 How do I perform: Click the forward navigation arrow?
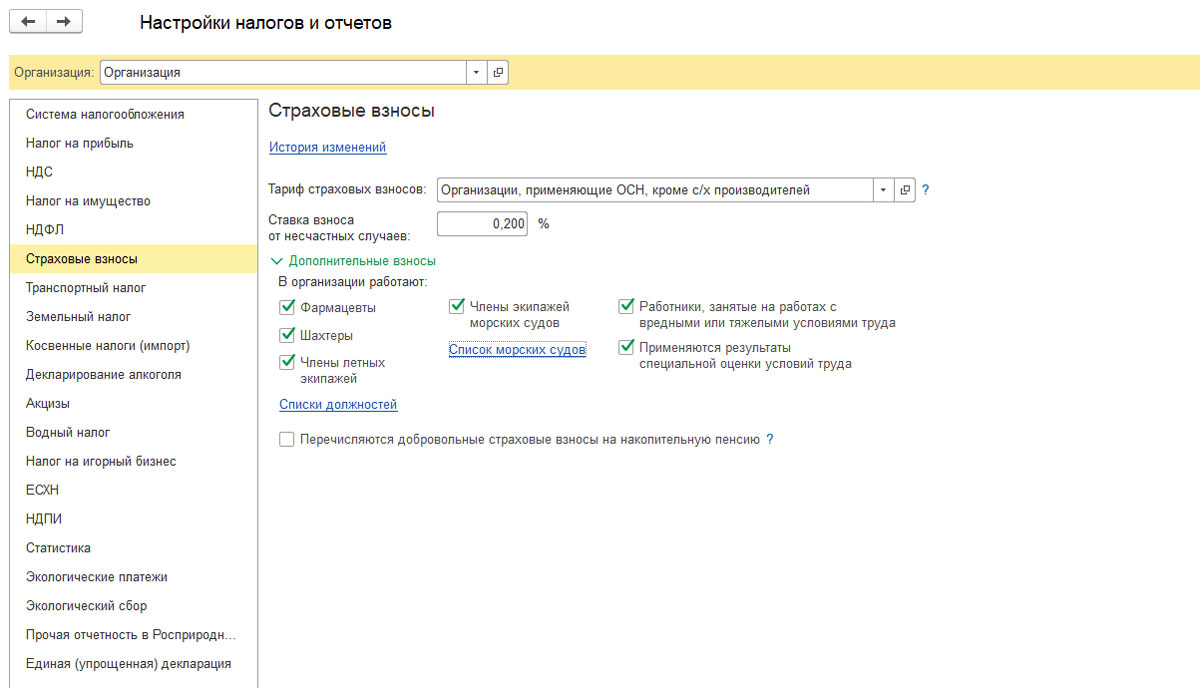(x=64, y=22)
